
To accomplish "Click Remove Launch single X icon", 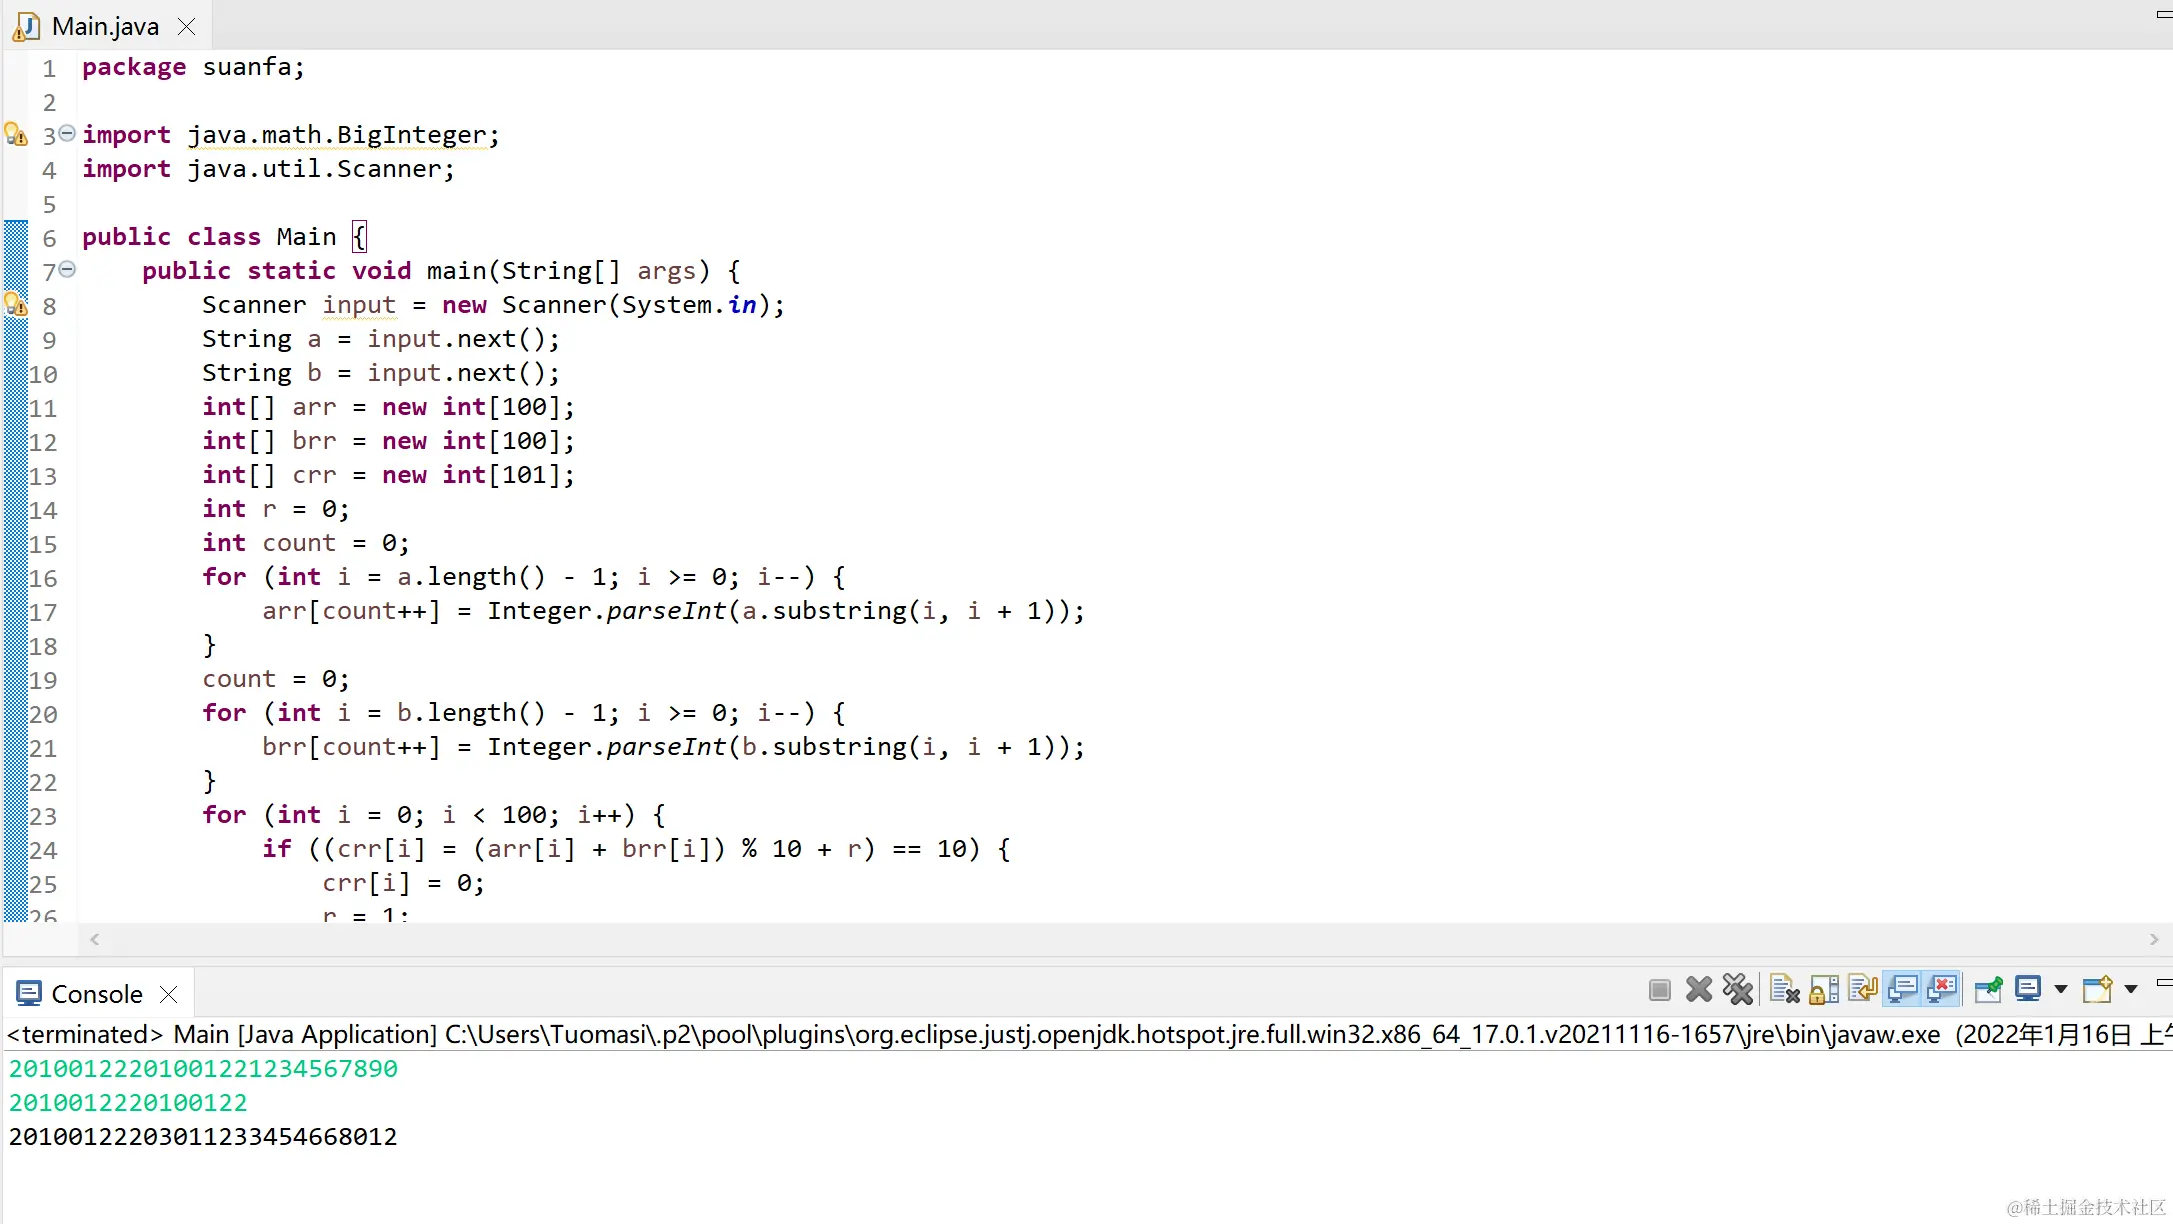I will (x=1699, y=990).
